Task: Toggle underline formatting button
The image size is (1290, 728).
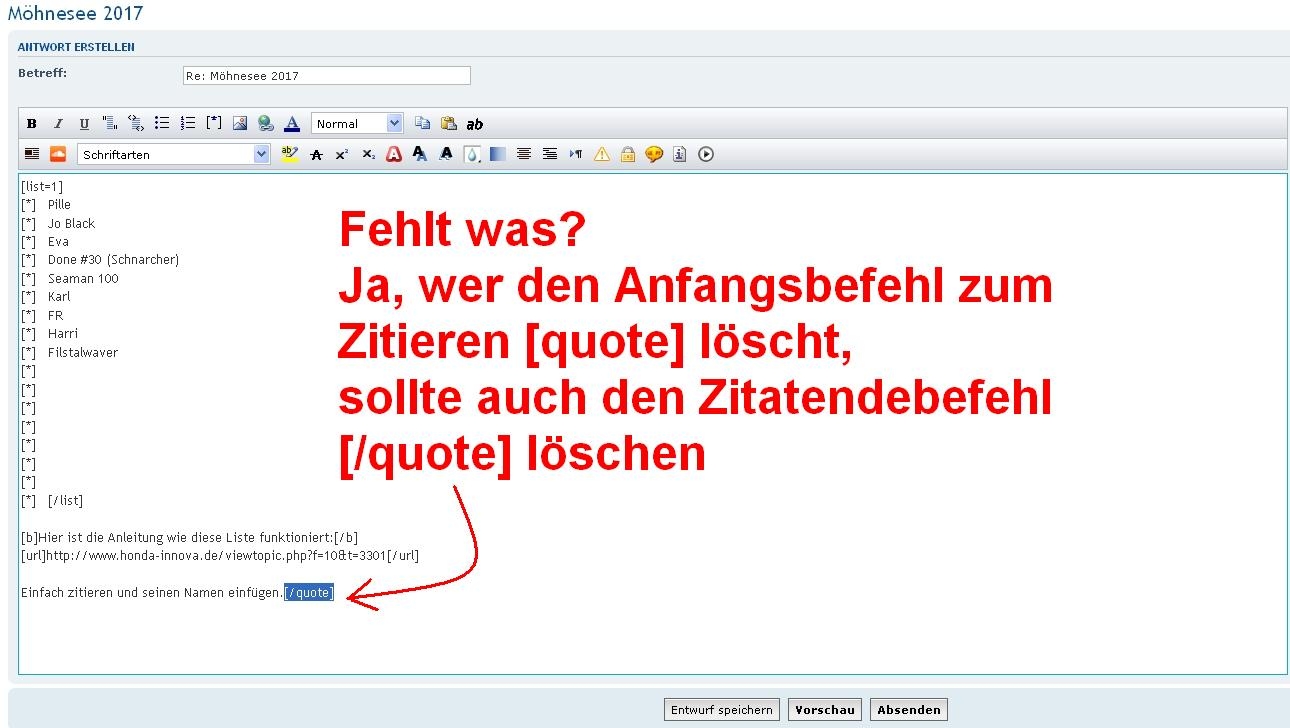Action: [84, 124]
